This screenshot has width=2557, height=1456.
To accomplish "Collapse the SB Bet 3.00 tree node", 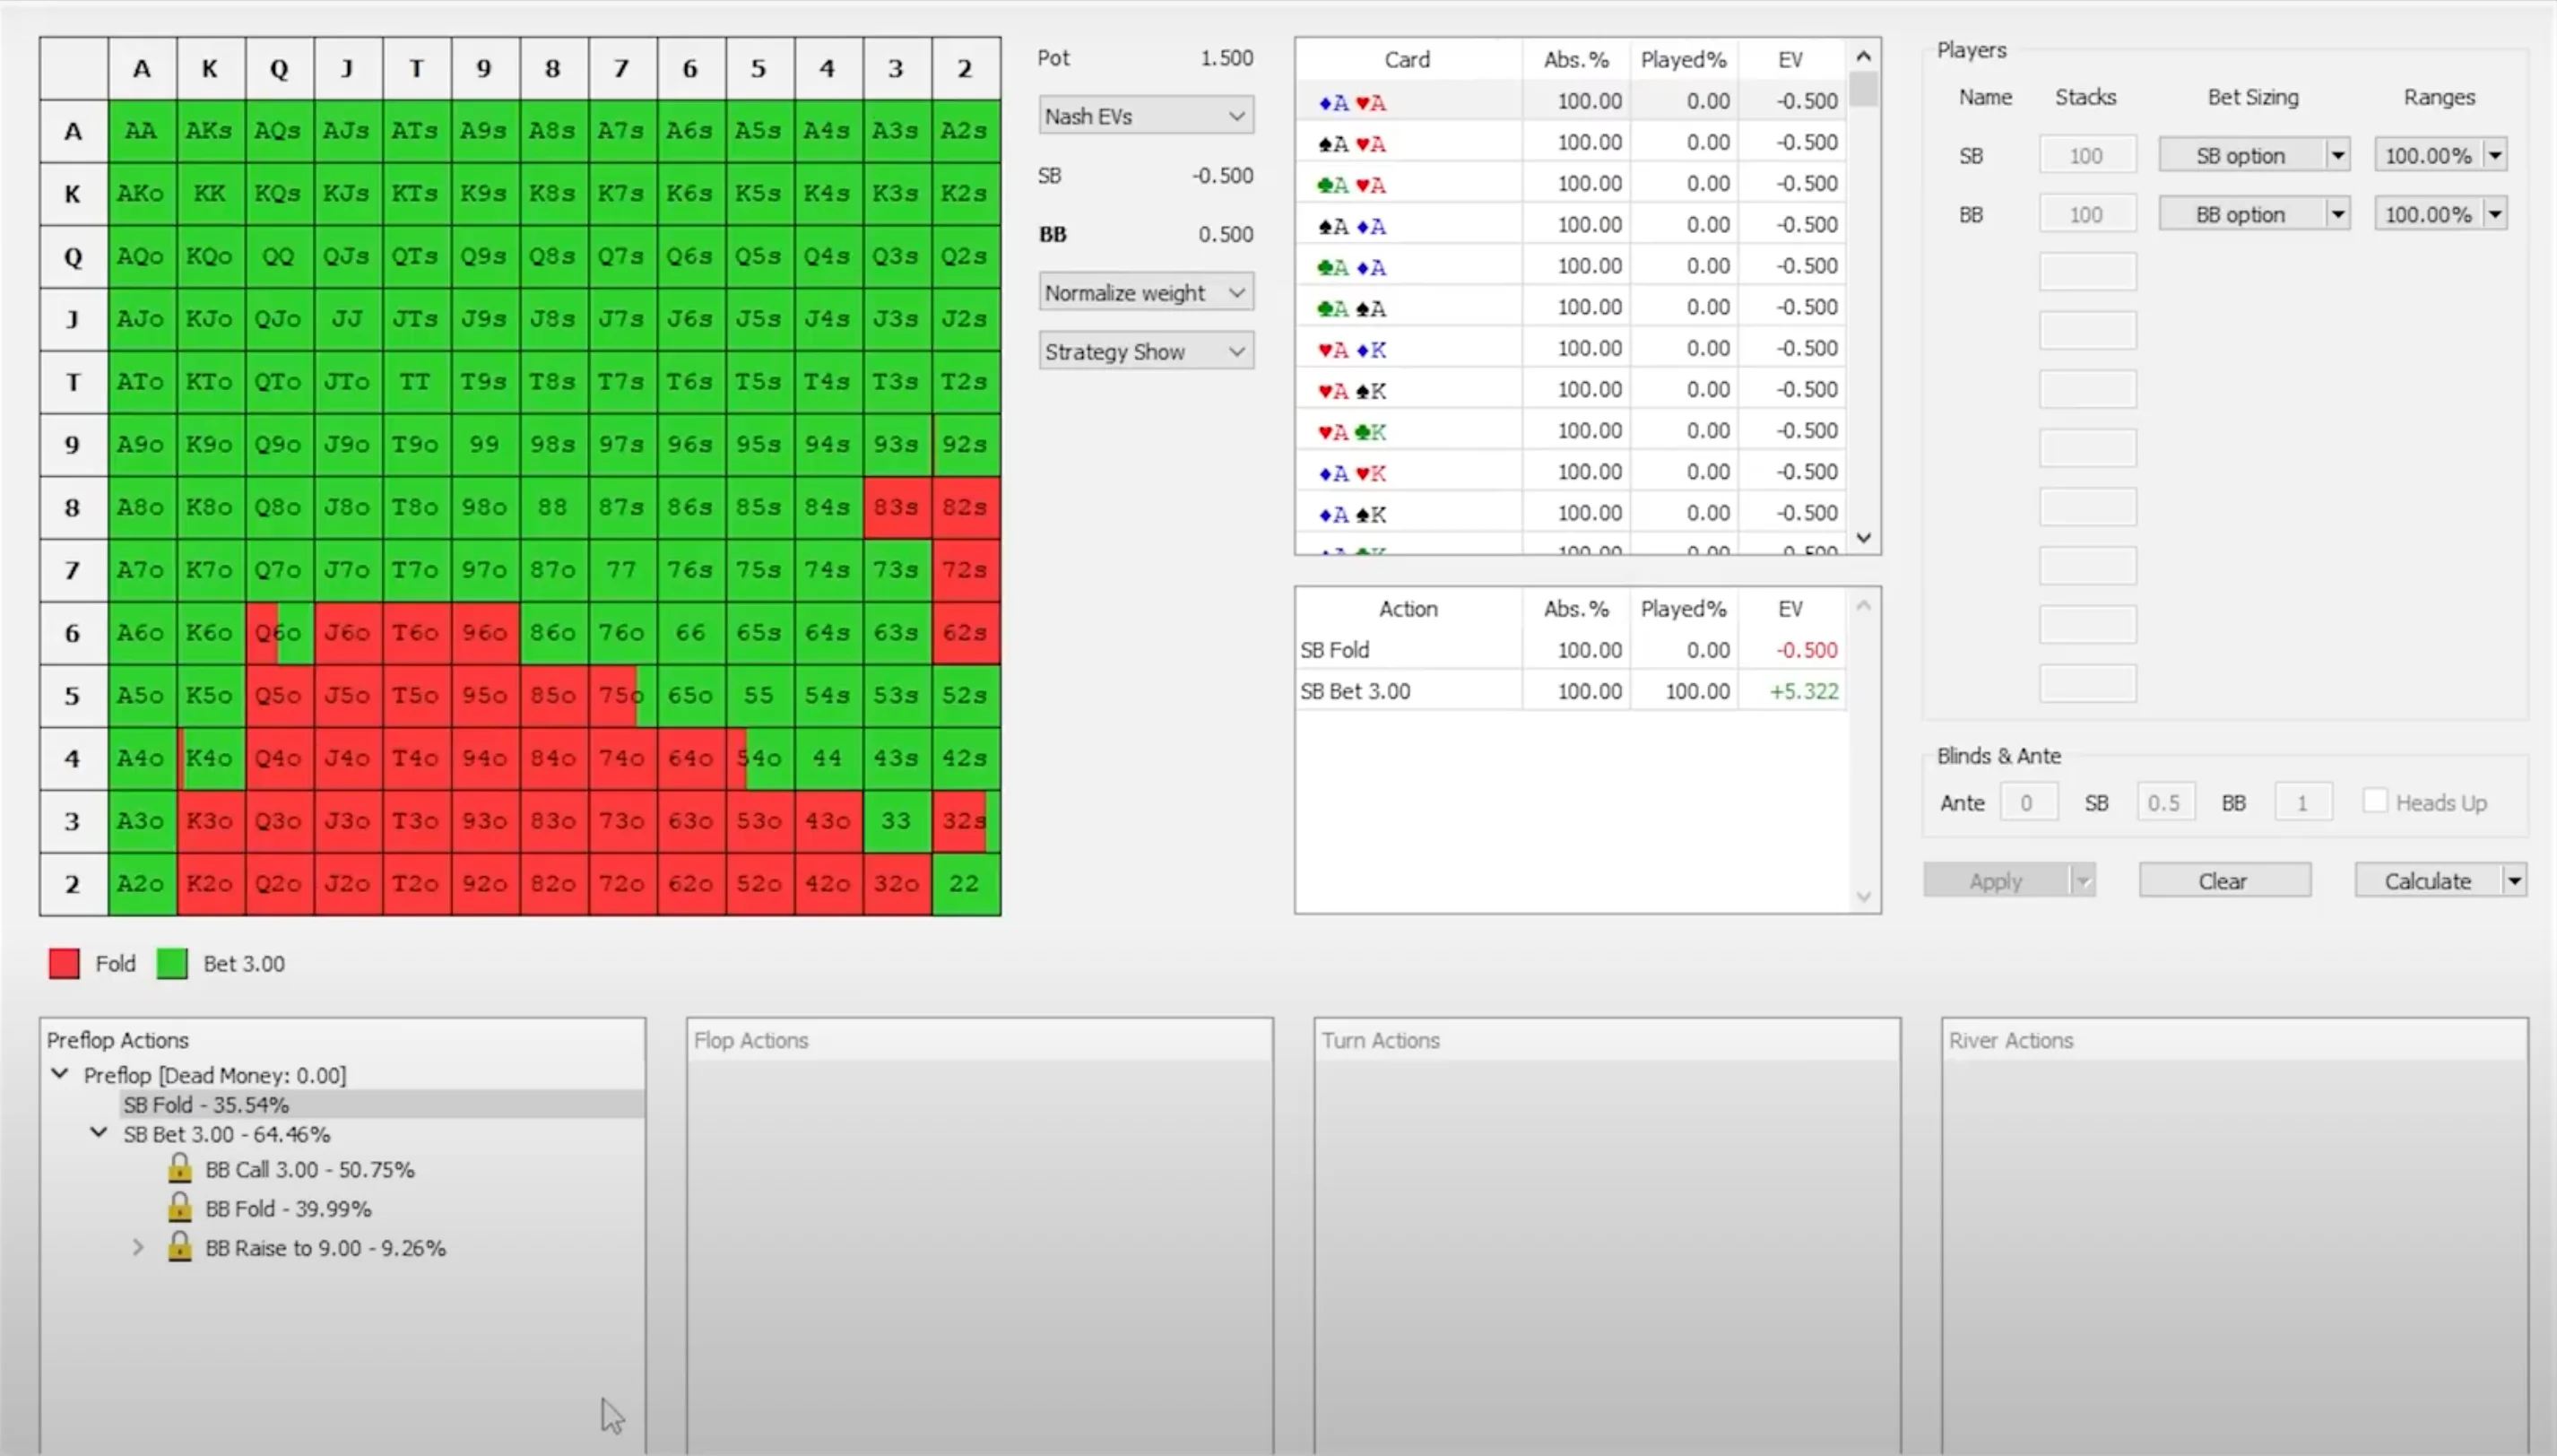I will click(99, 1133).
